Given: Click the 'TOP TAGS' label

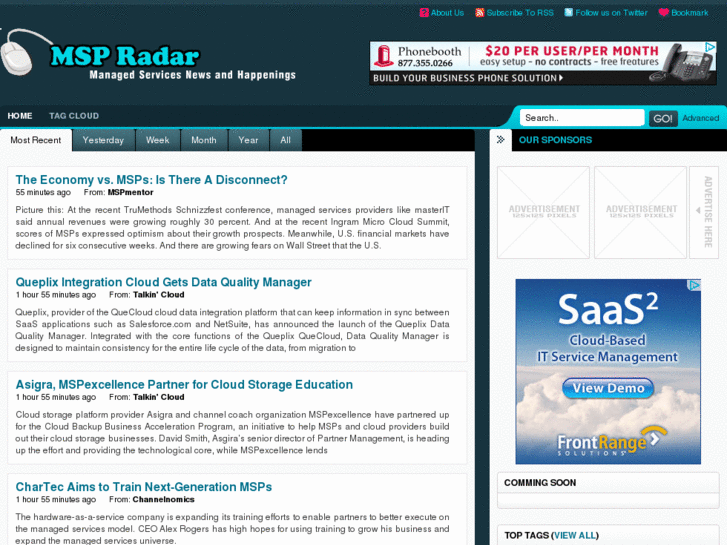Looking at the screenshot, I should point(527,536).
